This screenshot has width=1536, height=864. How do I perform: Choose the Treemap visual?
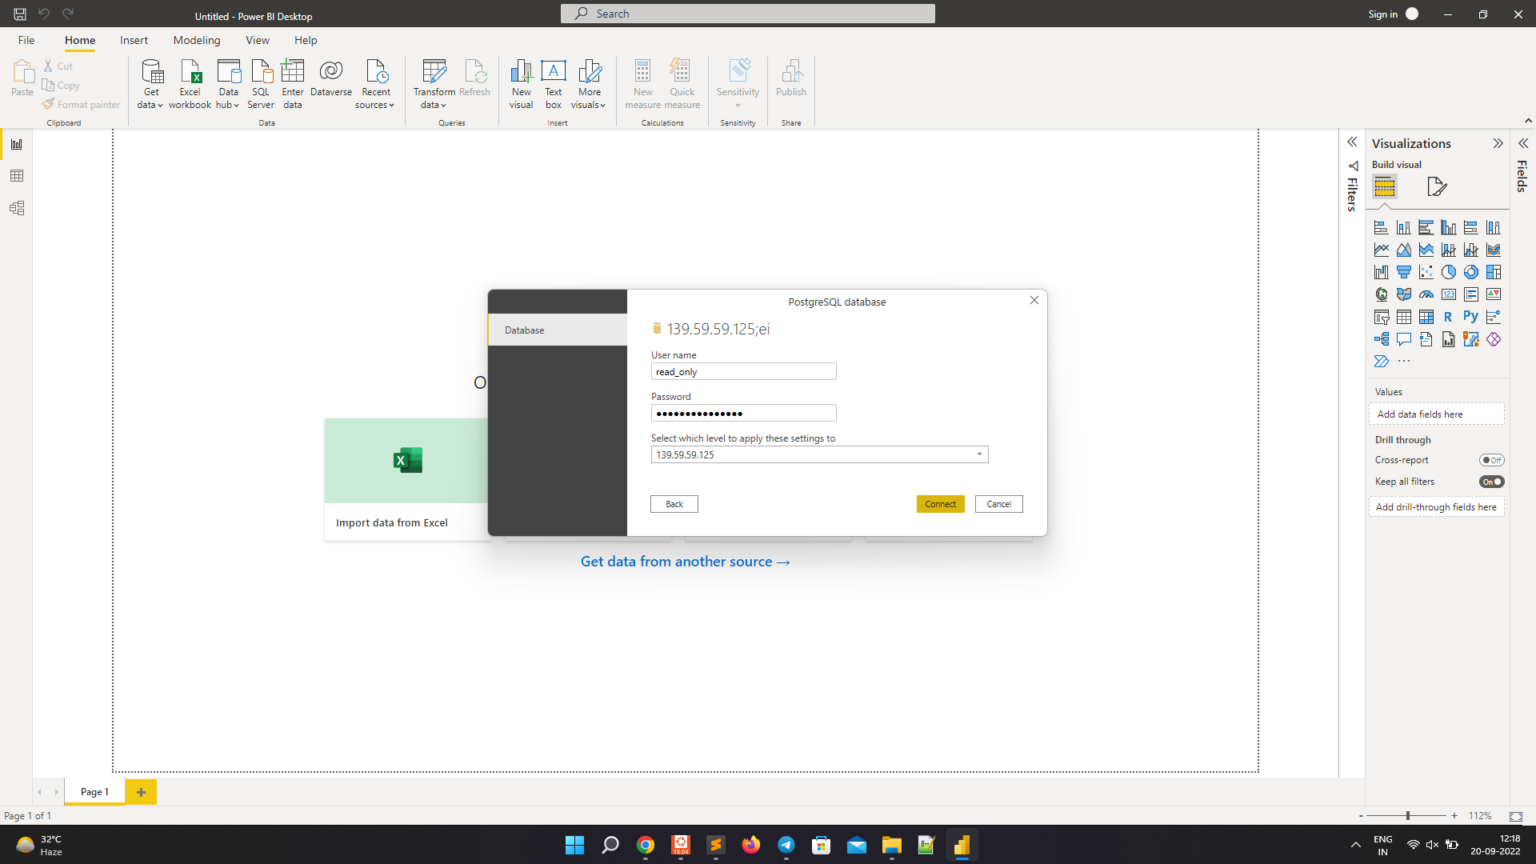(x=1493, y=272)
